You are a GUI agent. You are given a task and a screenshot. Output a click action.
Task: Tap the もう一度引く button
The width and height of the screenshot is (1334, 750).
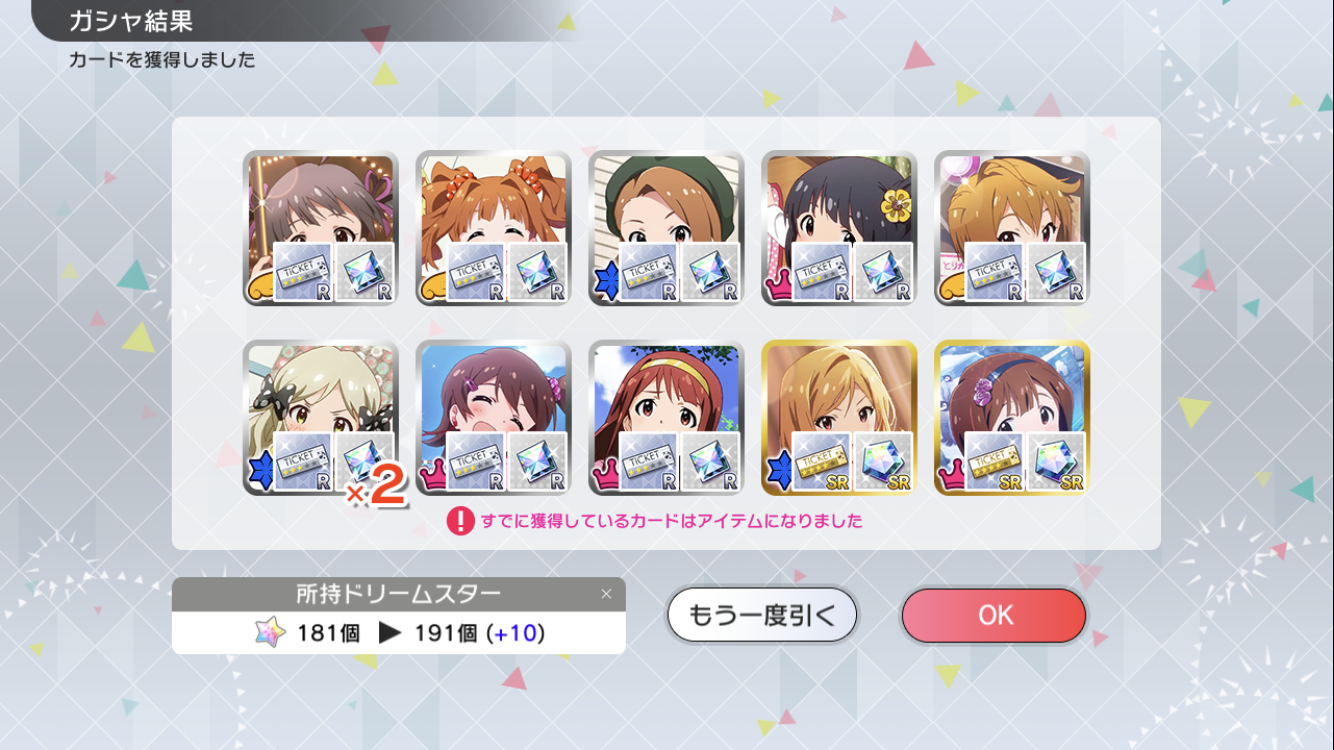click(x=762, y=615)
